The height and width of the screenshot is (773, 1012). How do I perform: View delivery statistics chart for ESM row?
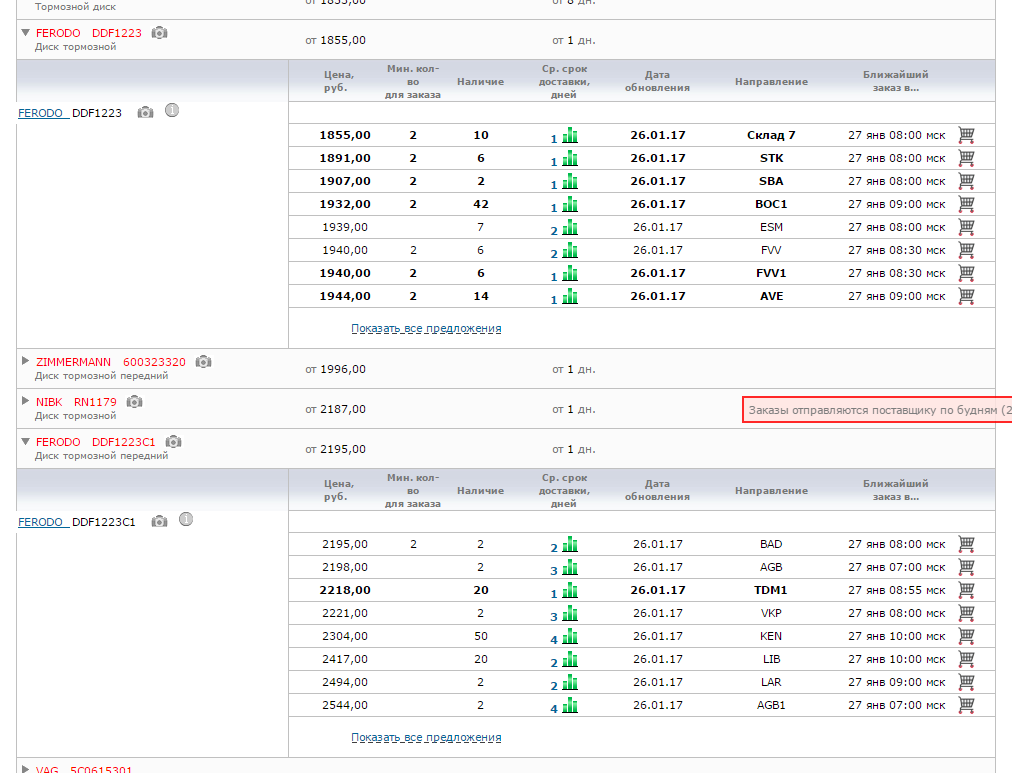570,227
